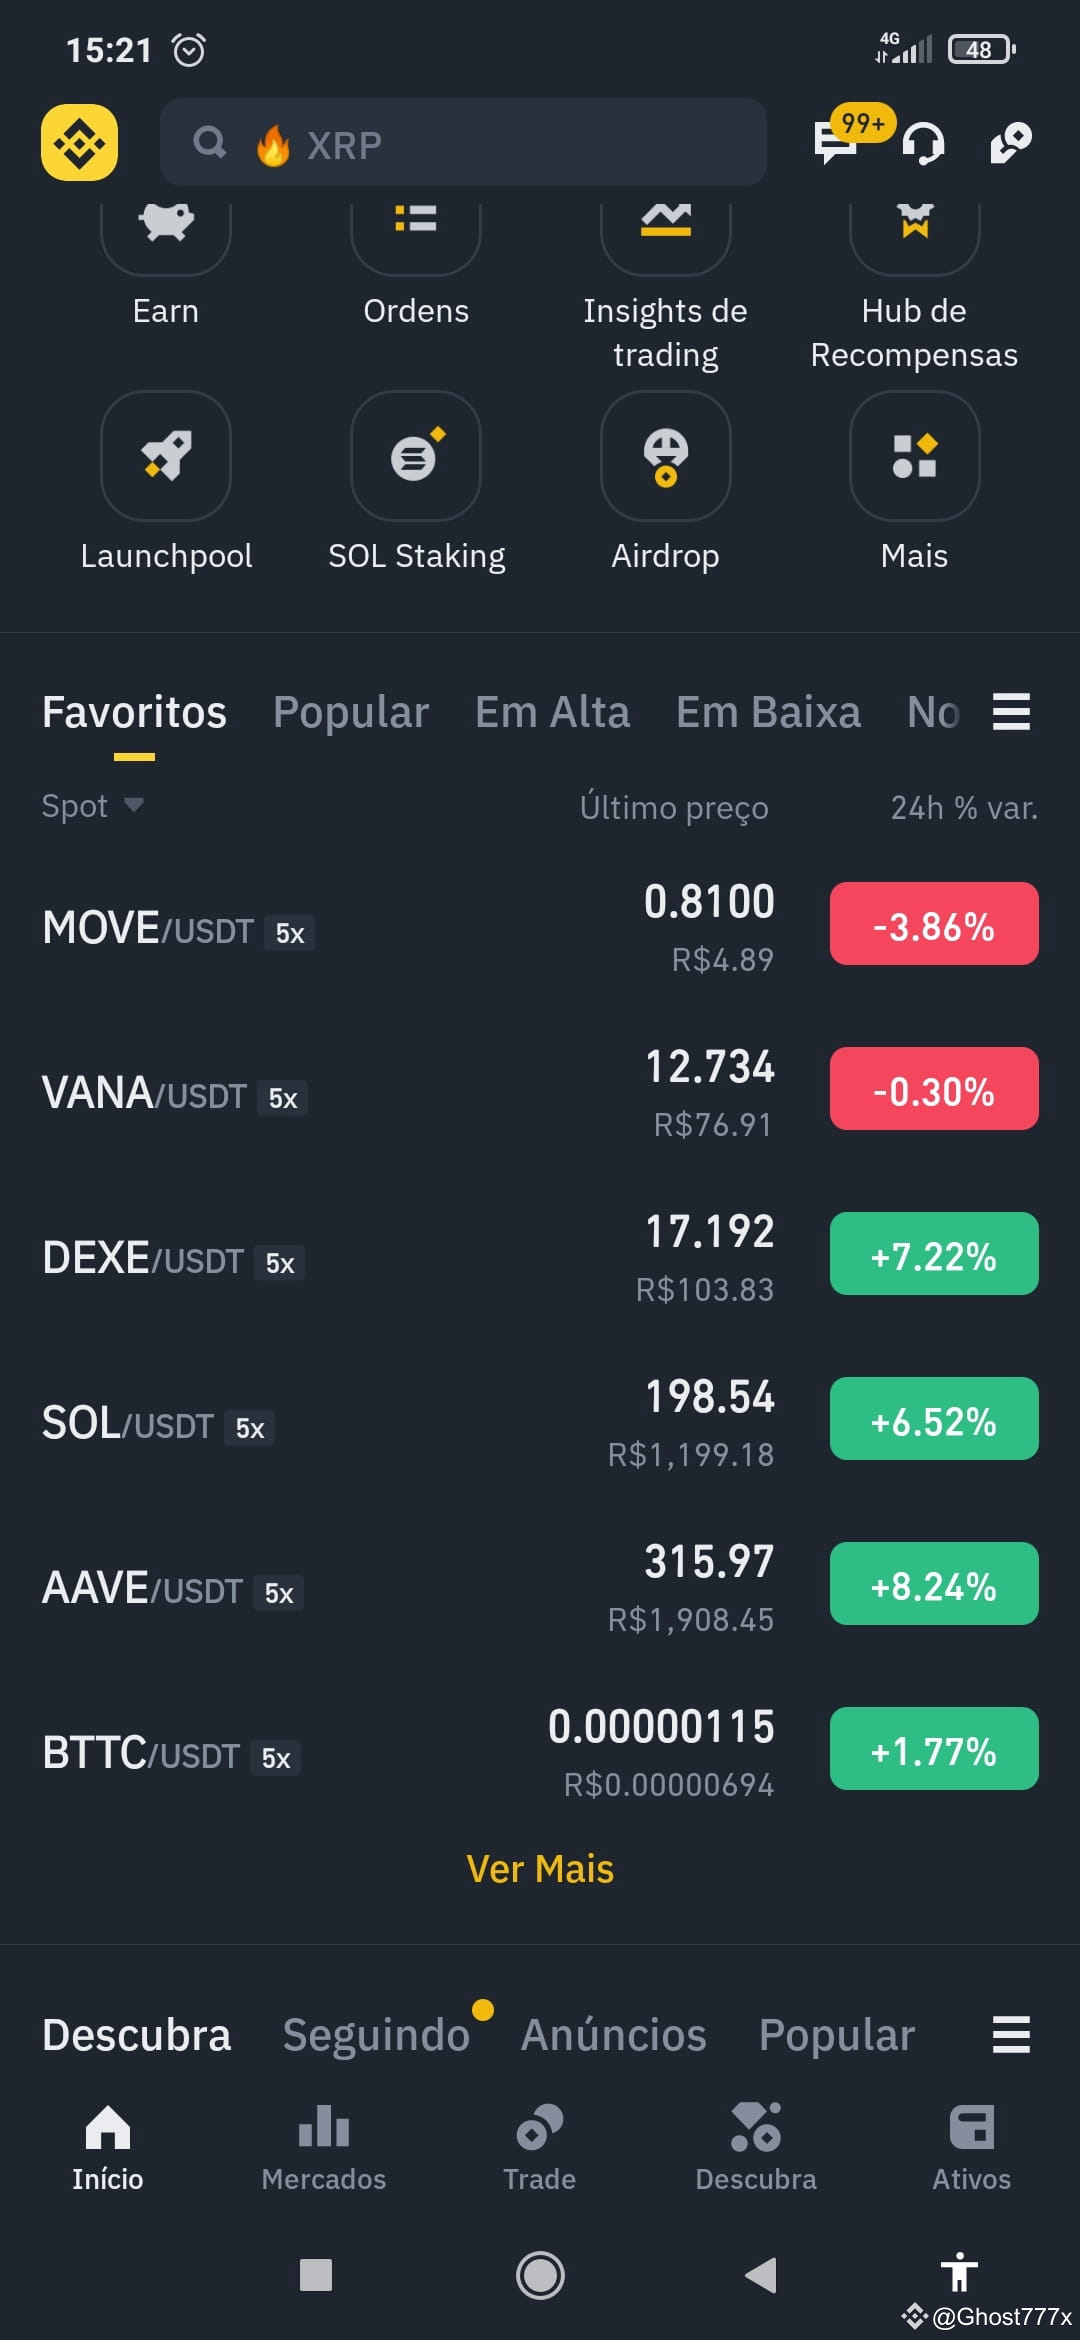
Task: Toggle MOVE -3.86% change badge
Action: click(934, 924)
